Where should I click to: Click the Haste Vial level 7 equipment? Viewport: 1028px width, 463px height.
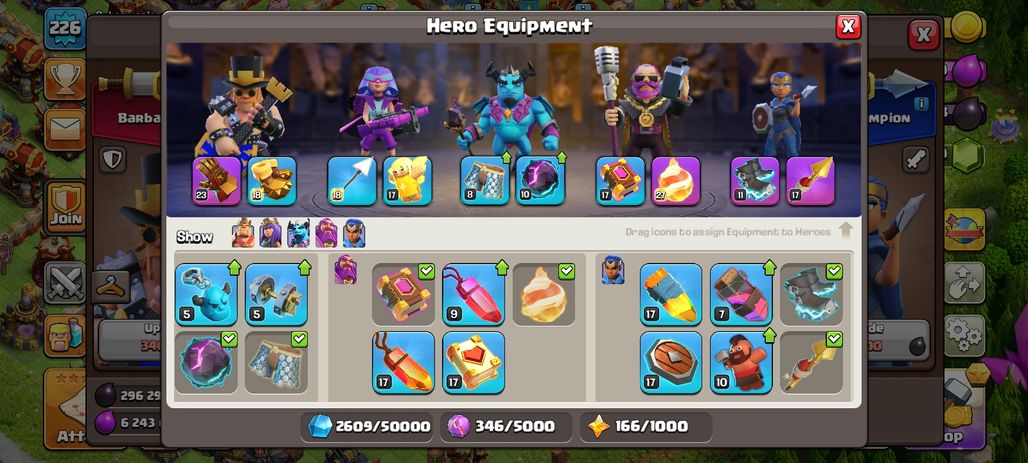point(741,294)
